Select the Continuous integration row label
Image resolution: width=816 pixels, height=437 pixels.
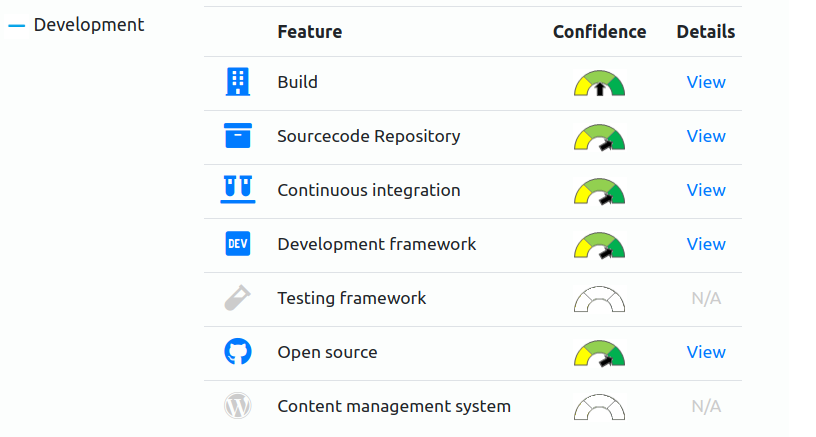point(369,190)
